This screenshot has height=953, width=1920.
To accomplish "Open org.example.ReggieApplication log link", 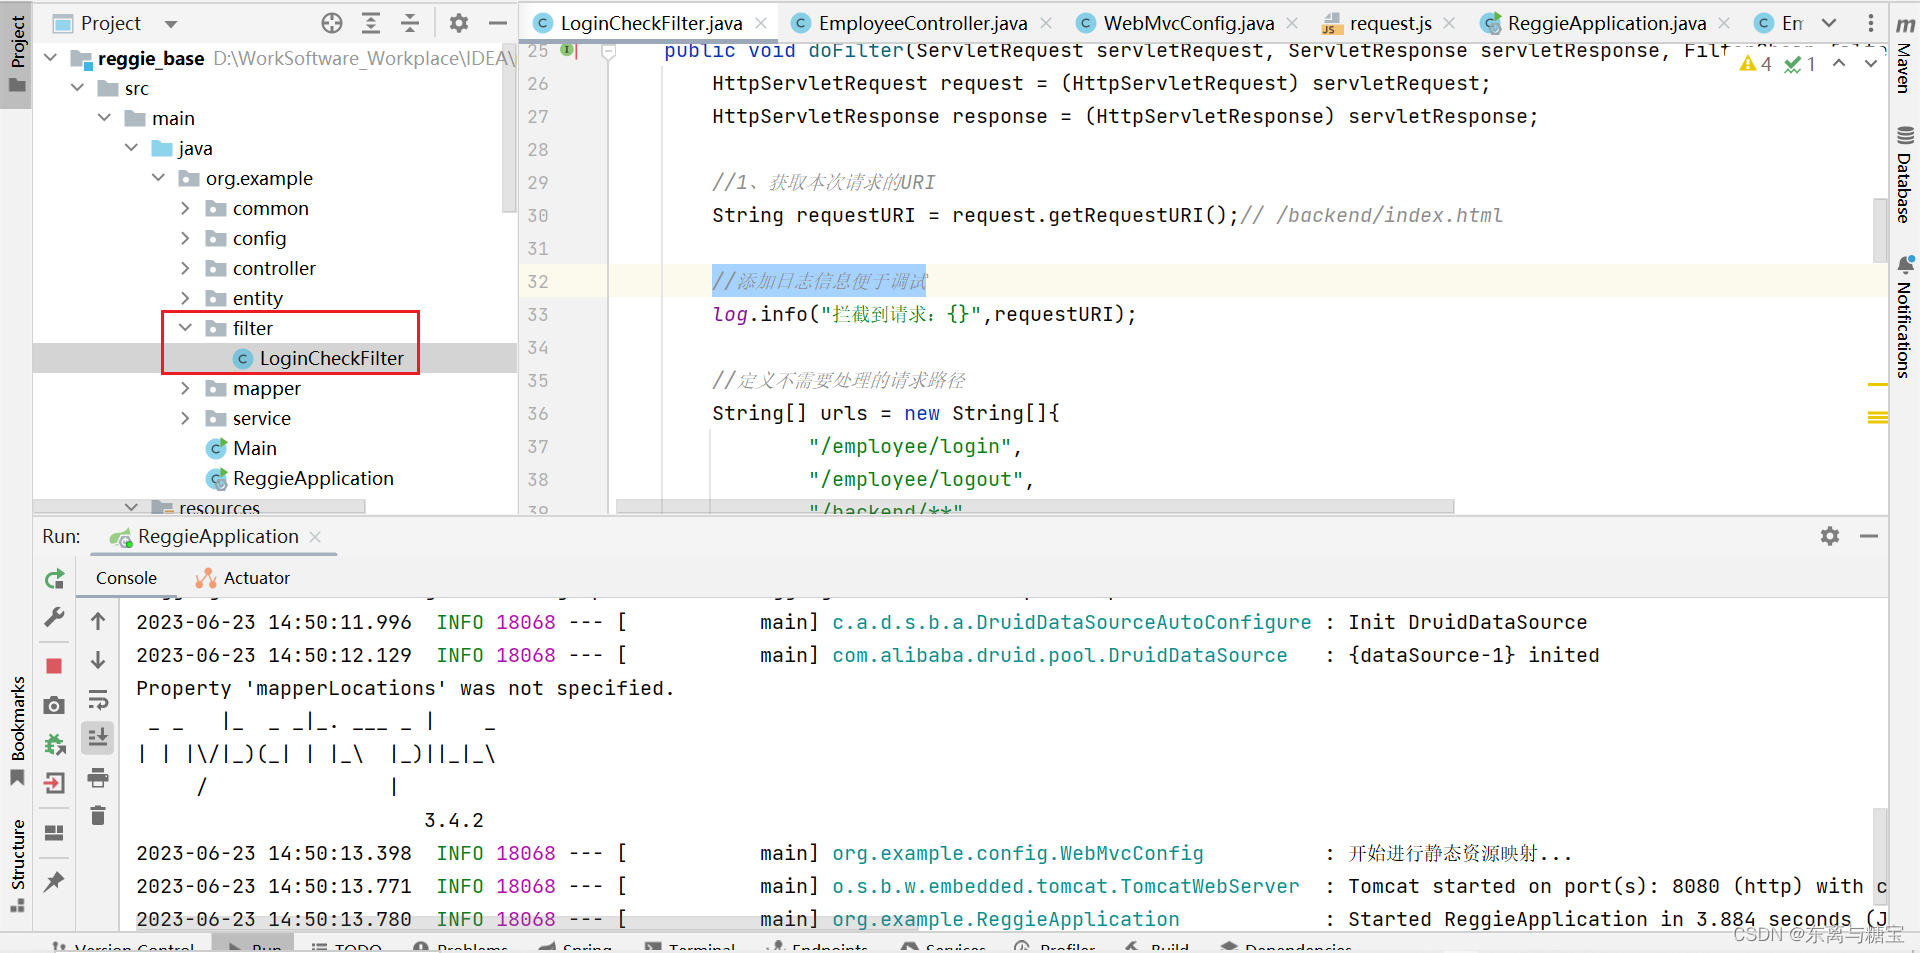I will [1005, 919].
